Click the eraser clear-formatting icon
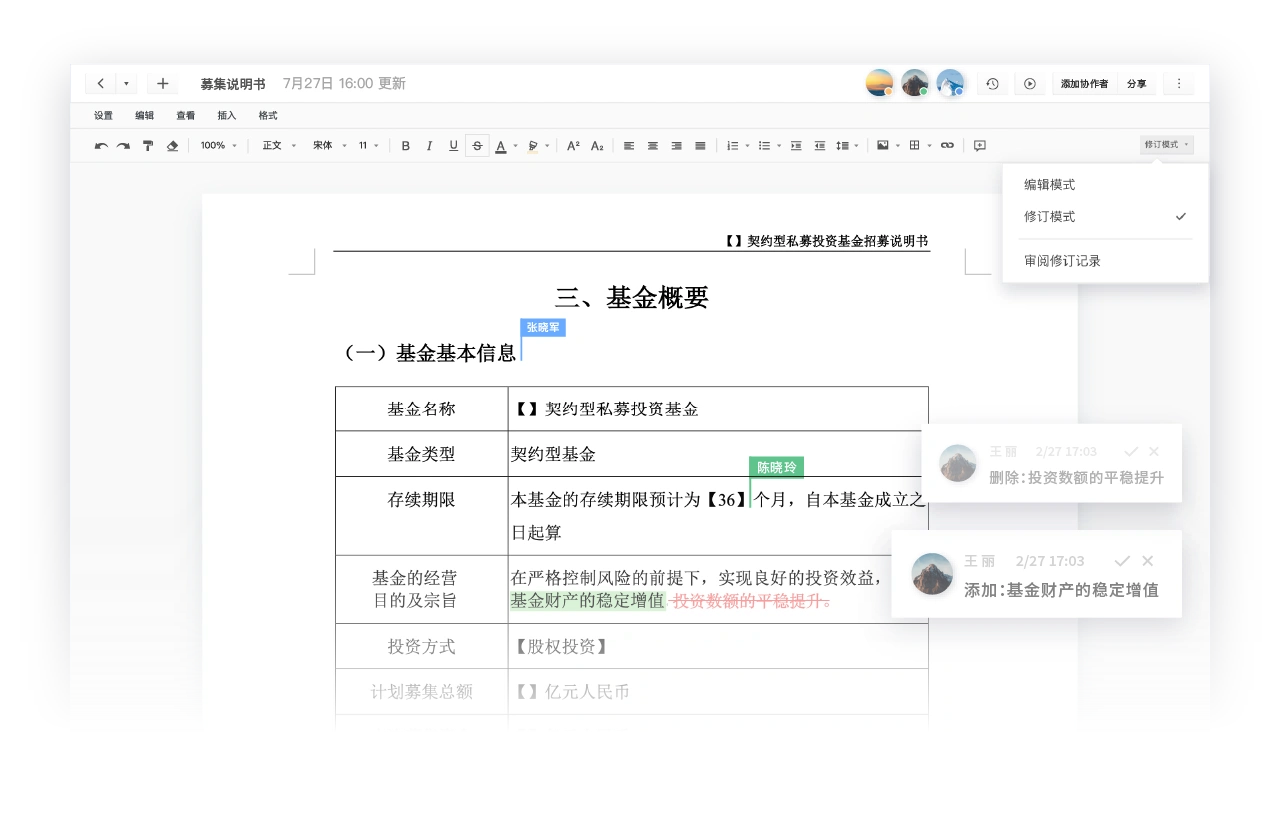This screenshot has height=821, width=1280. pos(172,146)
